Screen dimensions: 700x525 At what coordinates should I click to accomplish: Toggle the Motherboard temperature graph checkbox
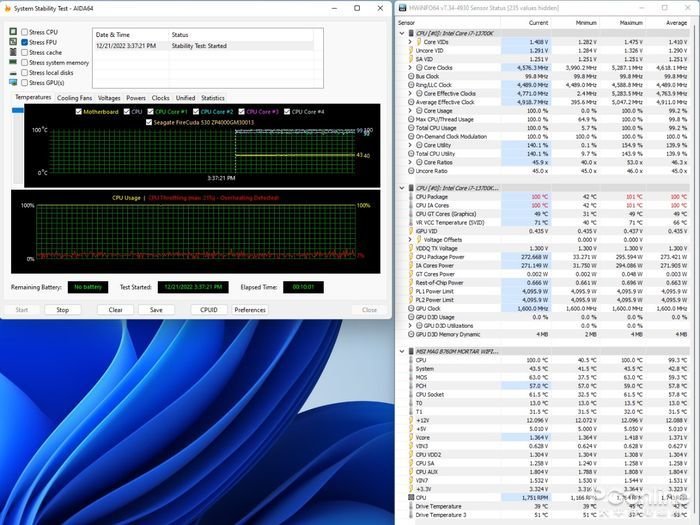[78, 111]
